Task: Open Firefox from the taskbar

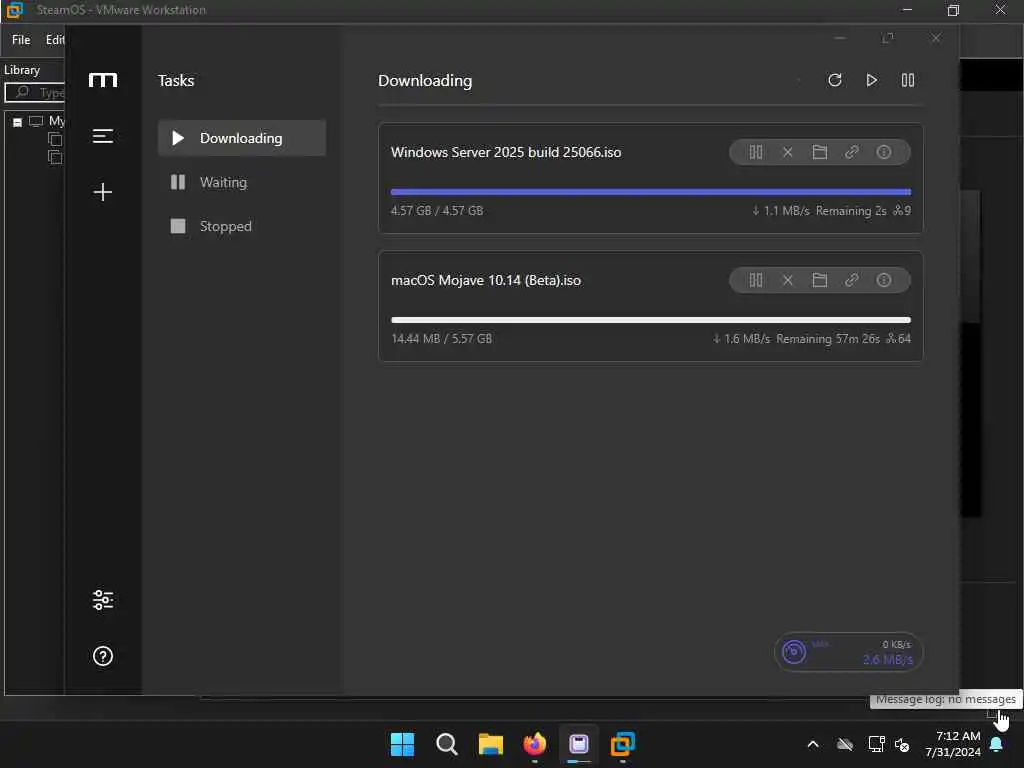Action: [535, 744]
